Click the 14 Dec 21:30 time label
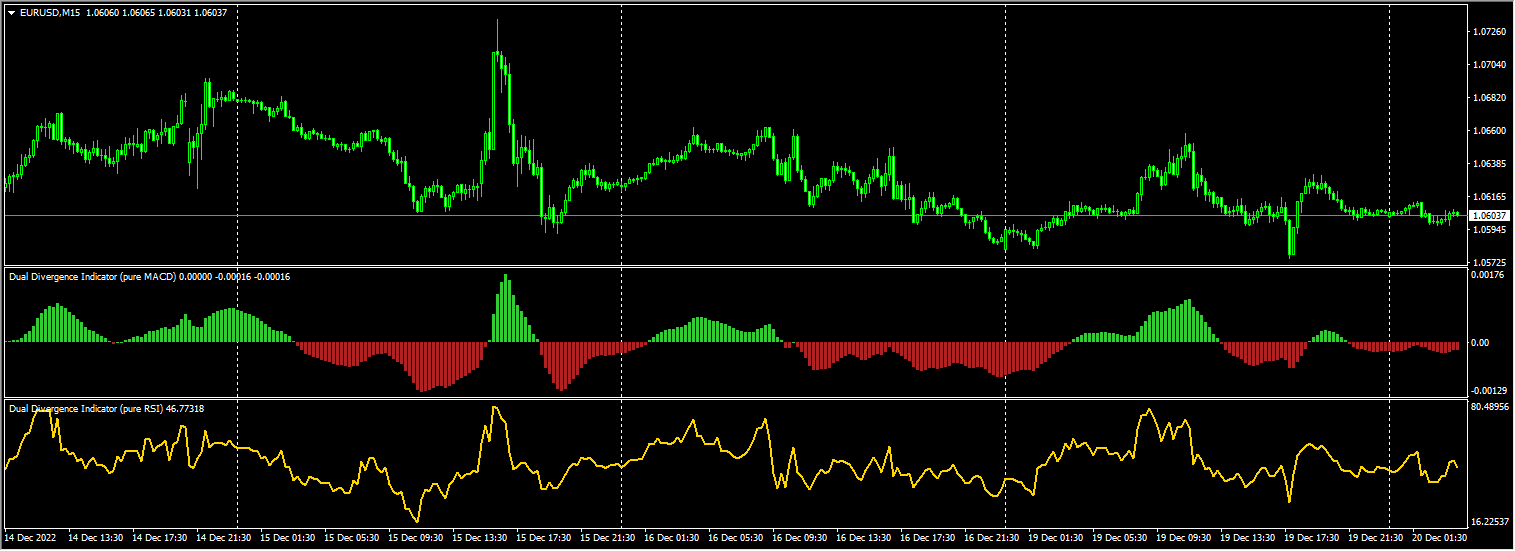 coord(224,537)
